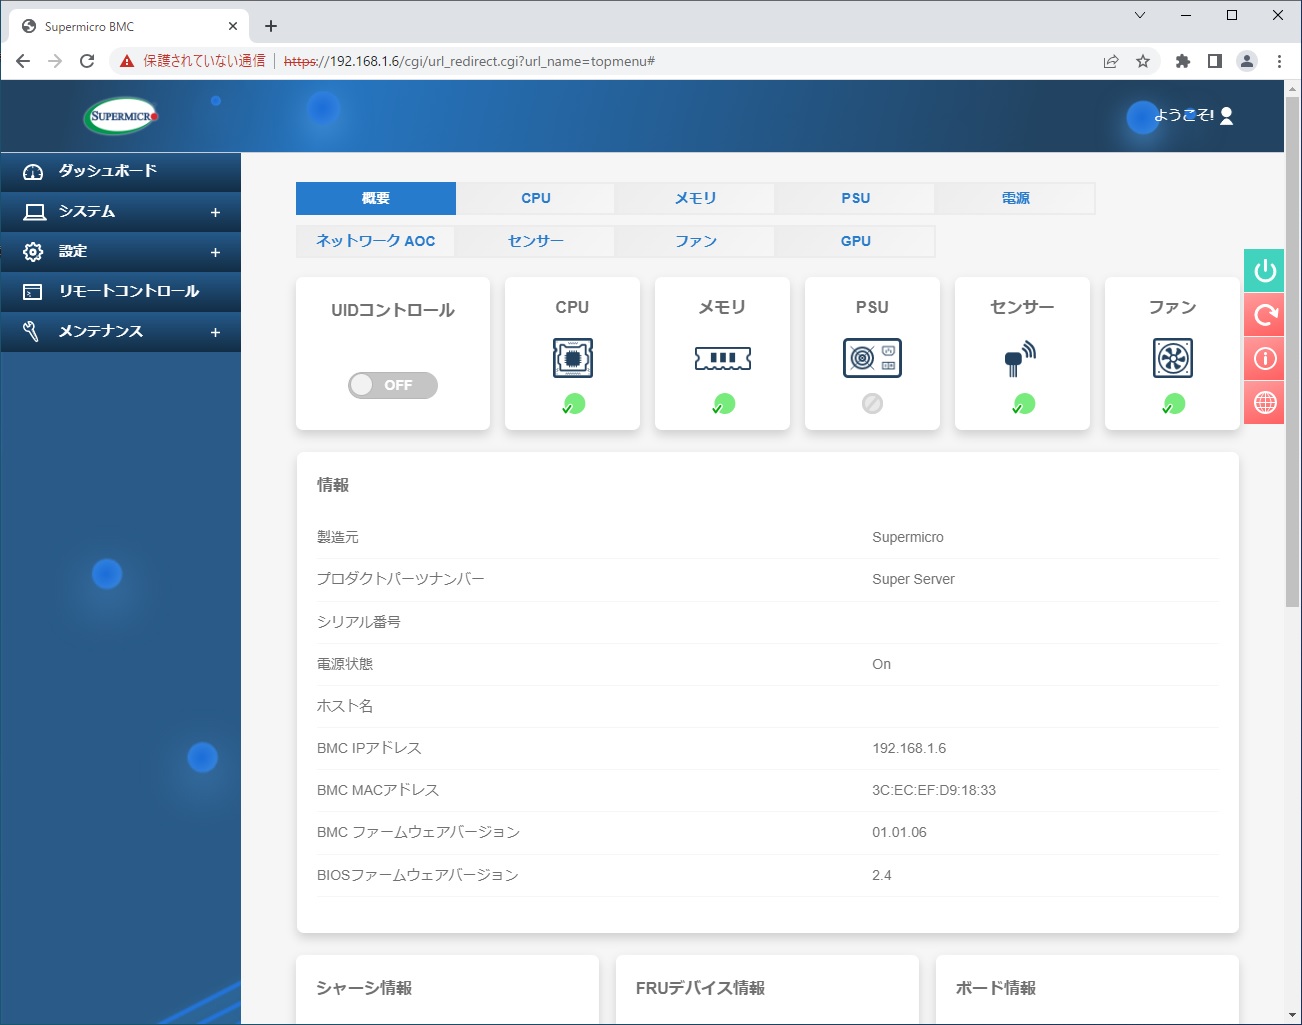Image resolution: width=1302 pixels, height=1025 pixels.
Task: Turn on the UID control switch
Action: (392, 385)
